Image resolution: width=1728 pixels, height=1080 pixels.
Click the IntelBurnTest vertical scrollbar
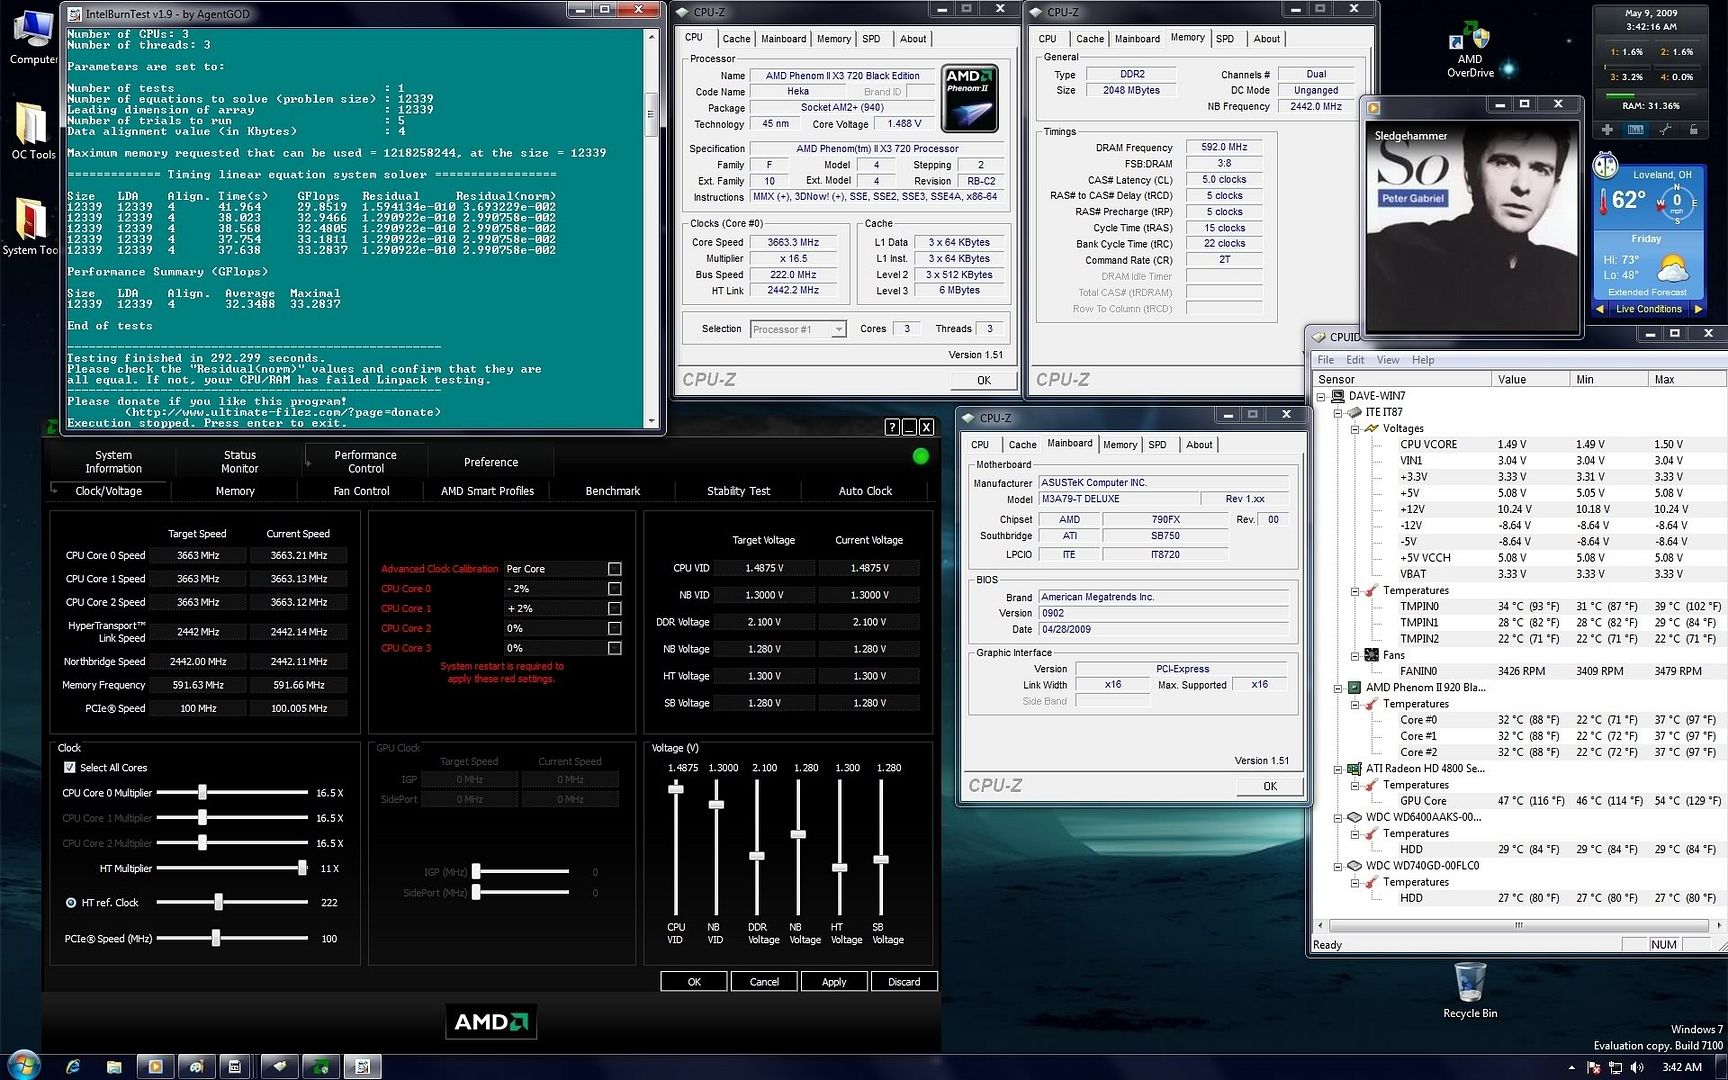point(652,228)
